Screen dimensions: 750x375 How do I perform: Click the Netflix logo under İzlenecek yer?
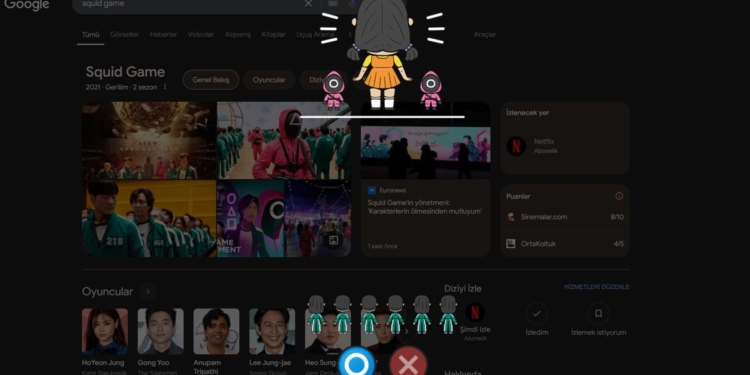(x=516, y=146)
